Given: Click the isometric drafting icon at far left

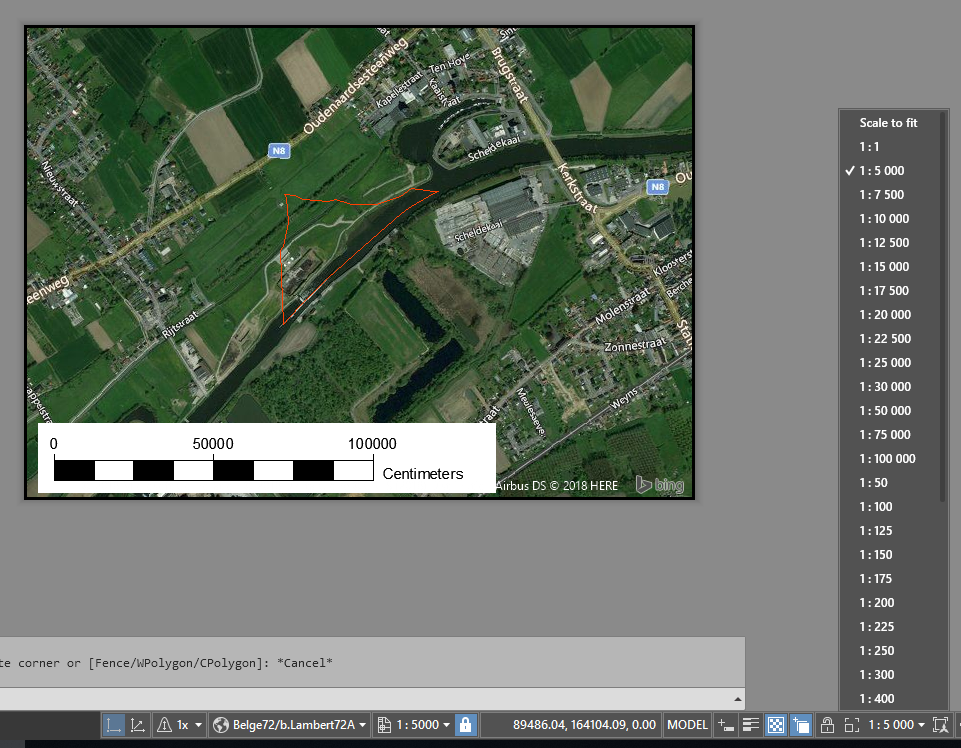Looking at the screenshot, I should pos(113,724).
